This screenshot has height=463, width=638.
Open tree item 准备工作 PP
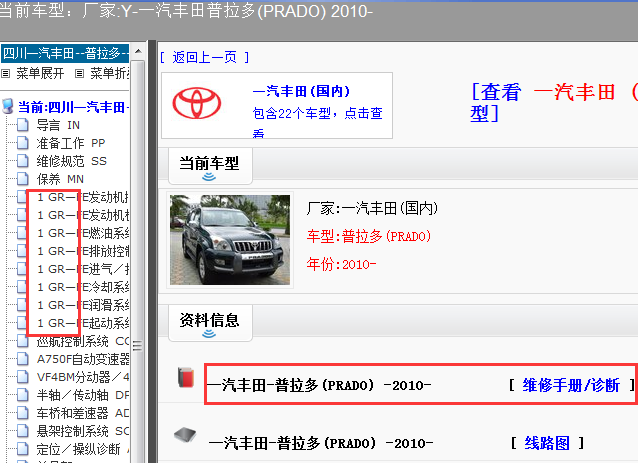71,143
